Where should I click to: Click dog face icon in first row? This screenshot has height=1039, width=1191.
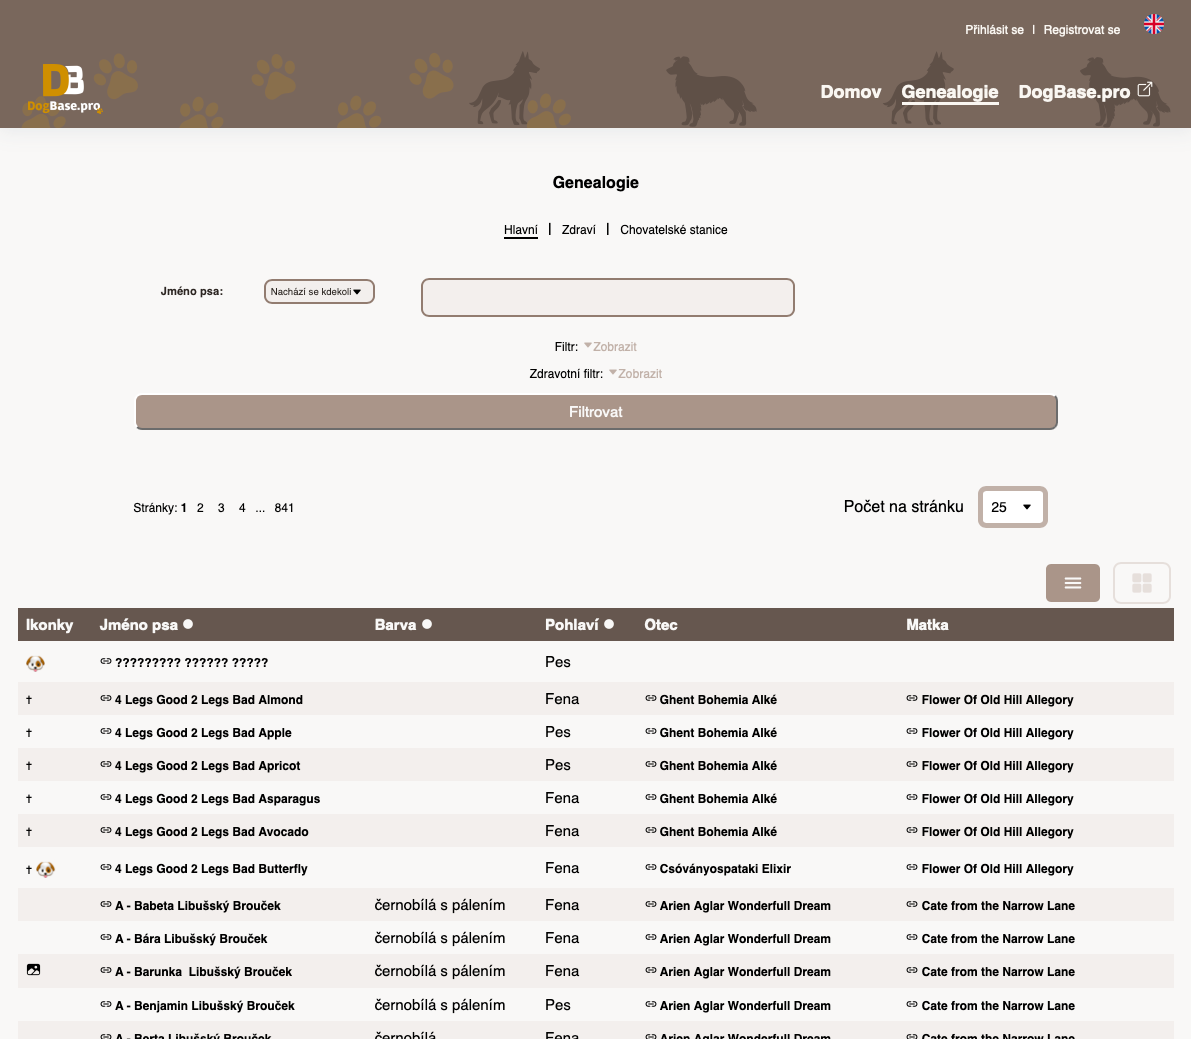point(35,663)
